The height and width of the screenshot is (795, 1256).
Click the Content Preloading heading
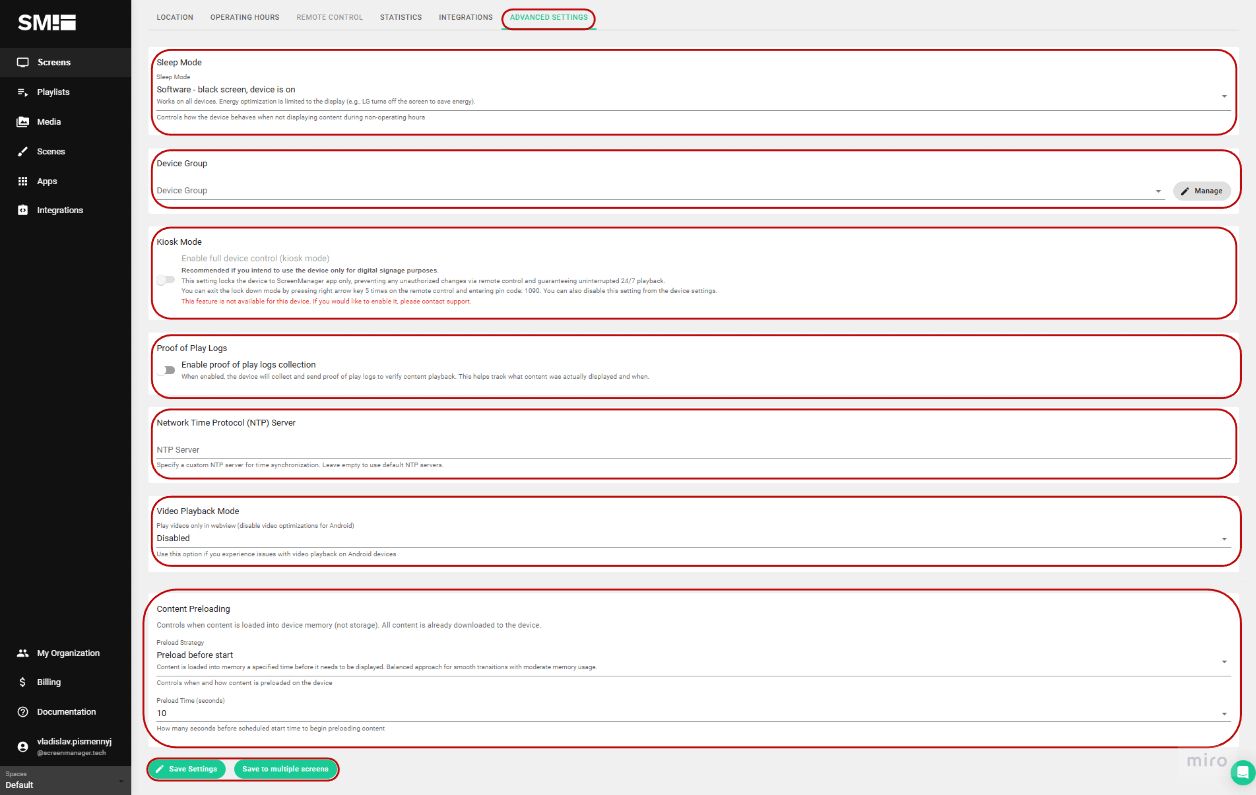coord(193,608)
